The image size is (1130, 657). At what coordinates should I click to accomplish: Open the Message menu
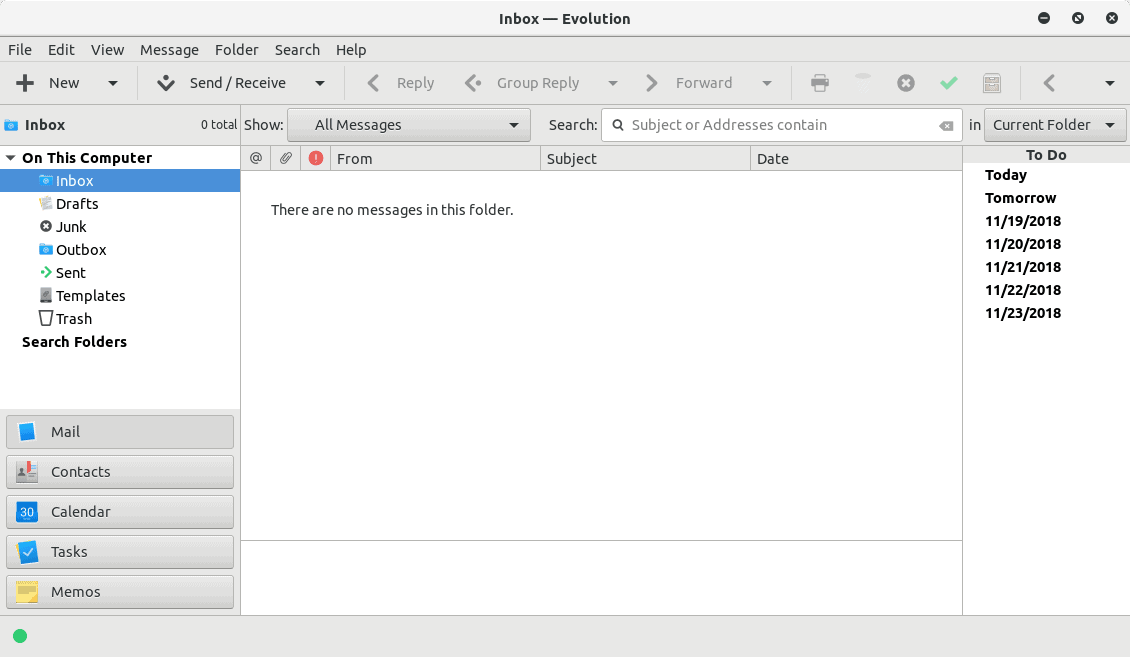tap(169, 50)
